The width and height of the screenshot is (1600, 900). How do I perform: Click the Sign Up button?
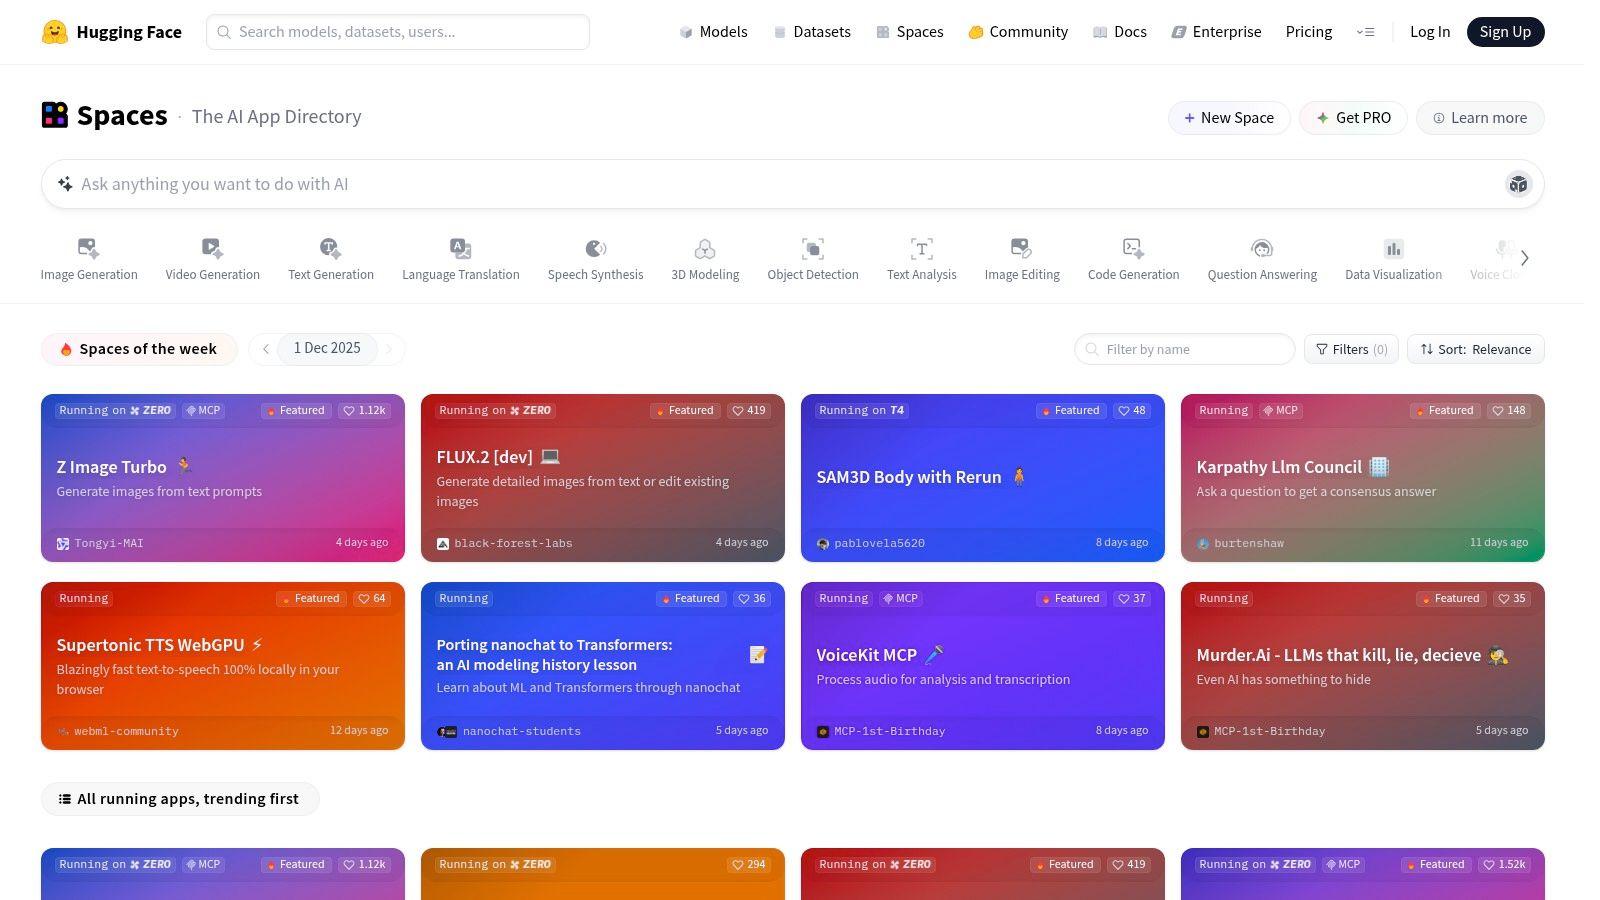[1505, 32]
